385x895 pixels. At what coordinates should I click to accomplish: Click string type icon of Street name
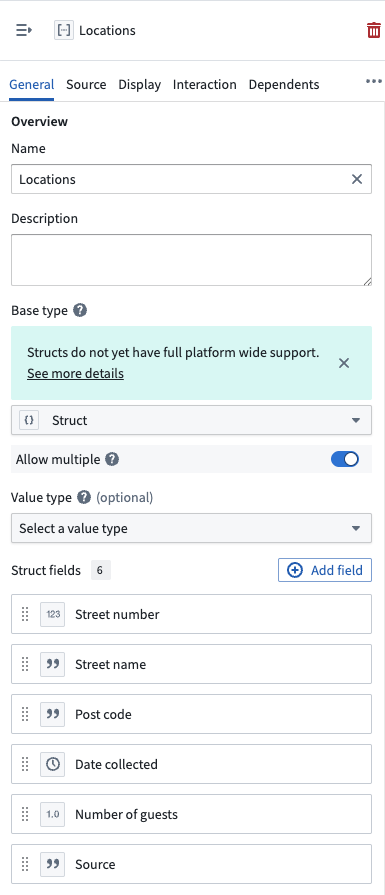pyautogui.click(x=52, y=664)
